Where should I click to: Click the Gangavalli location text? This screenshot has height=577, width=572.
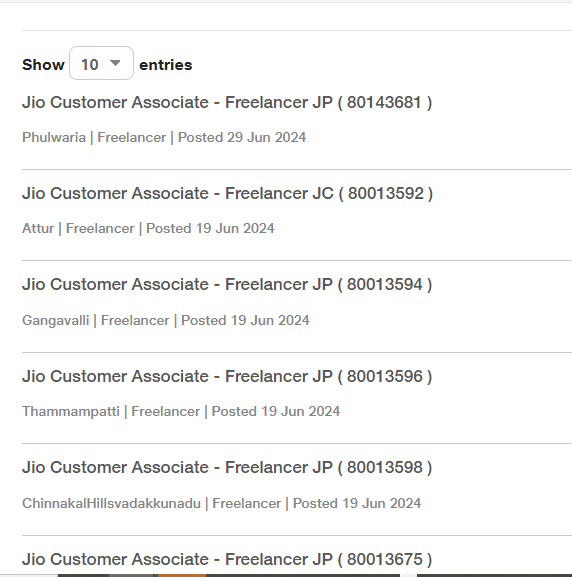pos(56,320)
